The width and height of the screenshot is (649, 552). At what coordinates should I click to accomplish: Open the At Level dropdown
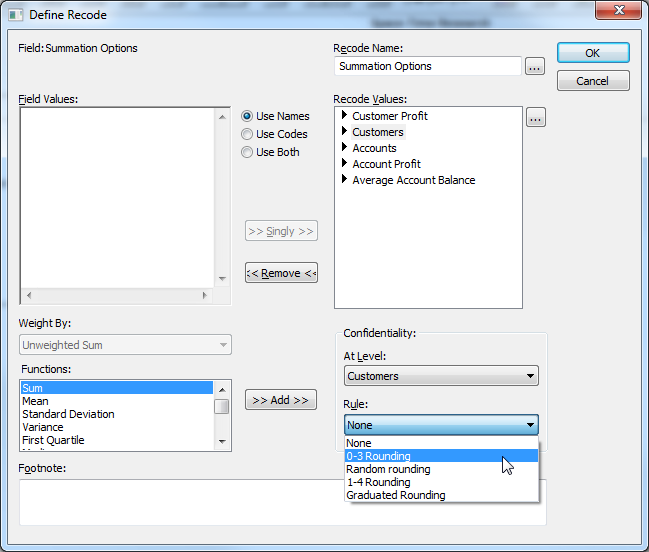(441, 376)
